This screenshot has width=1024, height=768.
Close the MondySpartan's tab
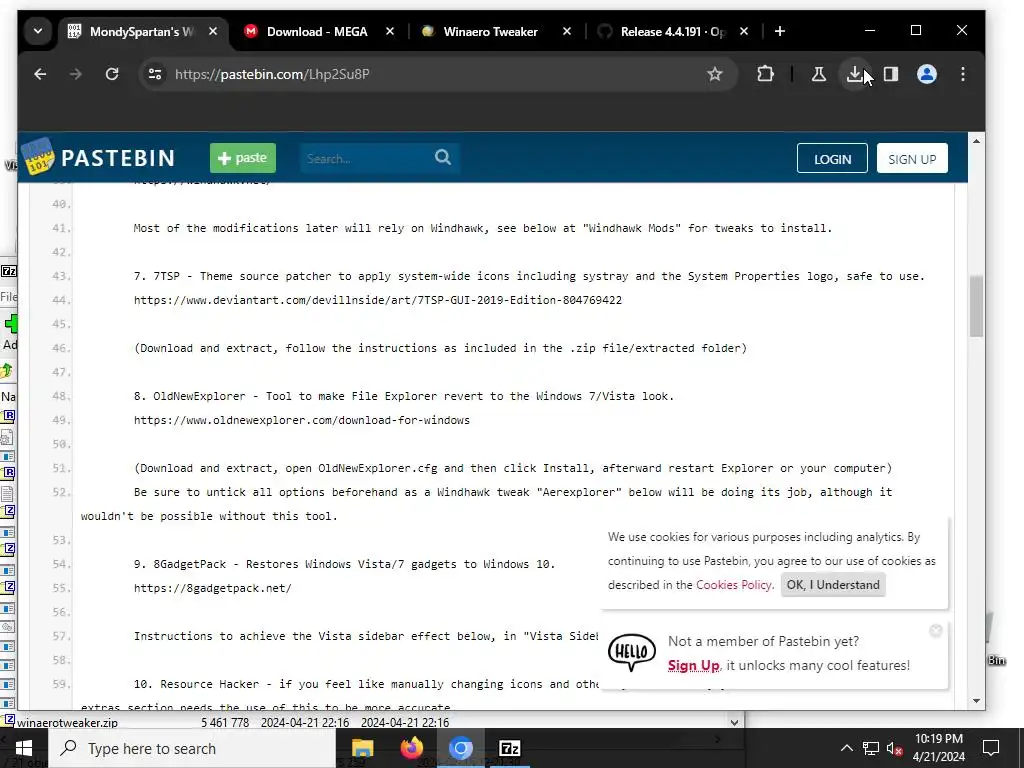pos(213,31)
